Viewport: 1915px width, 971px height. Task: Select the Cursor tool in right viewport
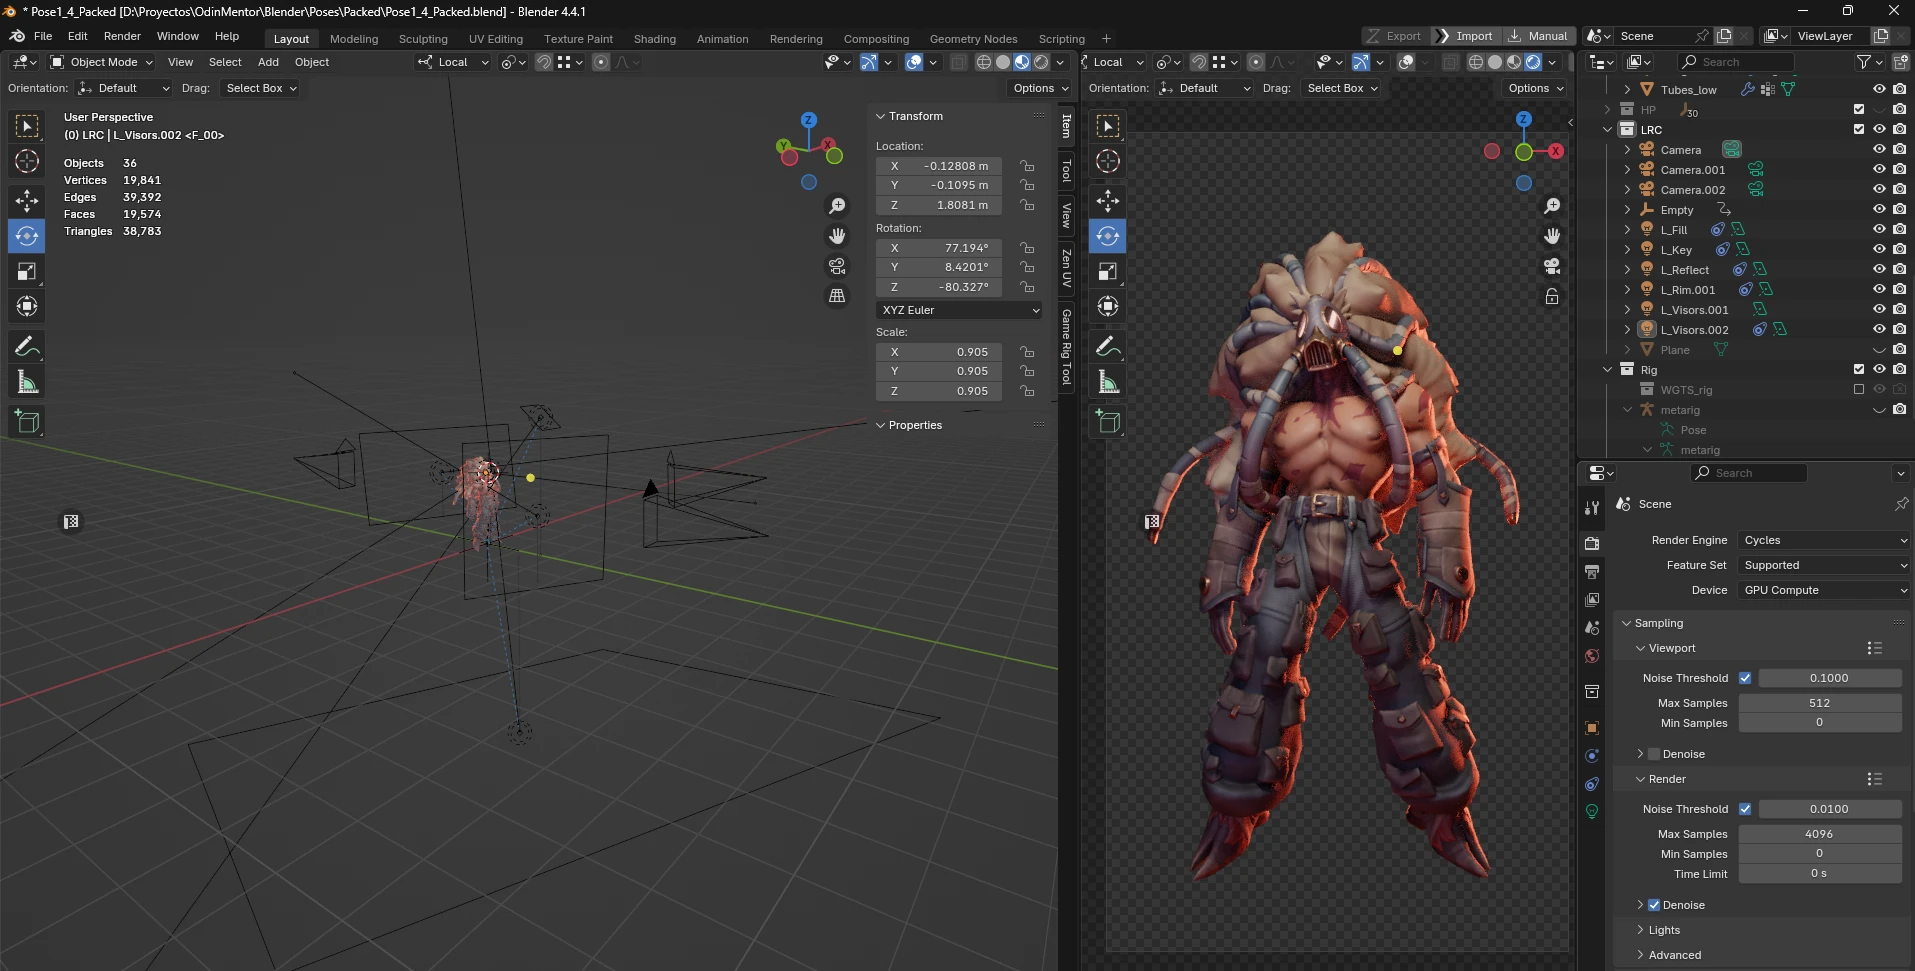1108,161
